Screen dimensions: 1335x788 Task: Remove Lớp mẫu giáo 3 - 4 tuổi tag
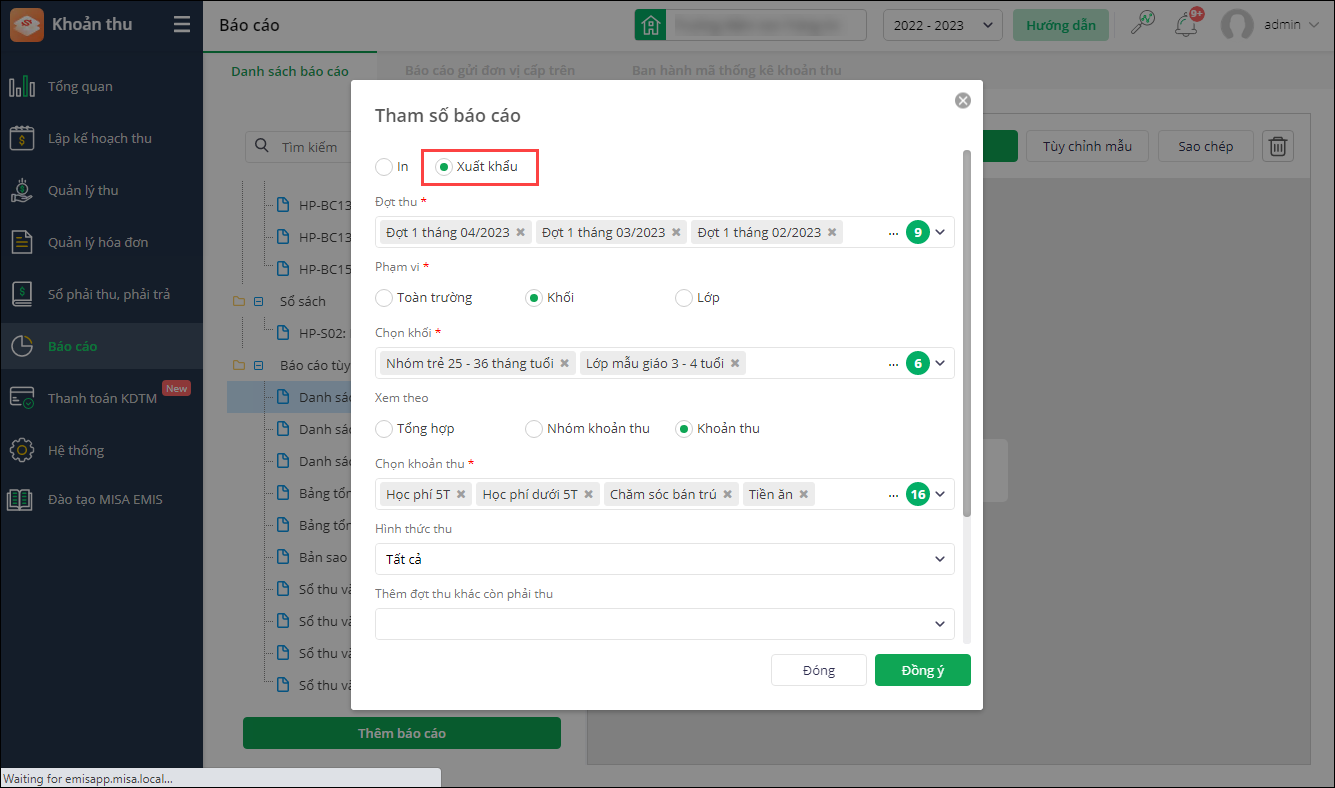click(x=735, y=363)
